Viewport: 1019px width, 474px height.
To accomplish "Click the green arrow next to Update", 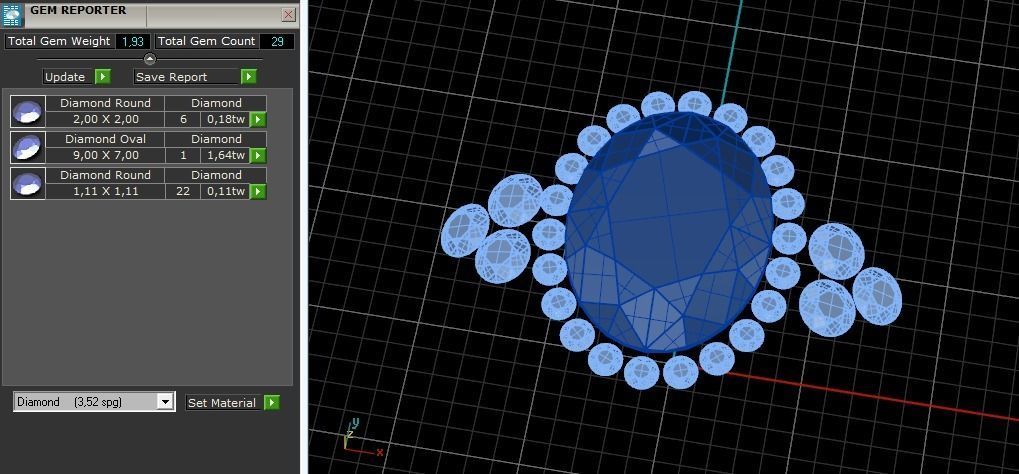I will click(x=103, y=77).
